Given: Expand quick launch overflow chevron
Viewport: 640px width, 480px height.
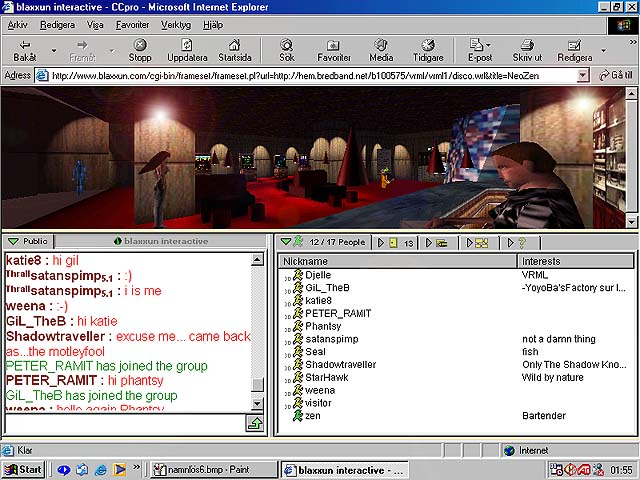Looking at the screenshot, I should [137, 466].
